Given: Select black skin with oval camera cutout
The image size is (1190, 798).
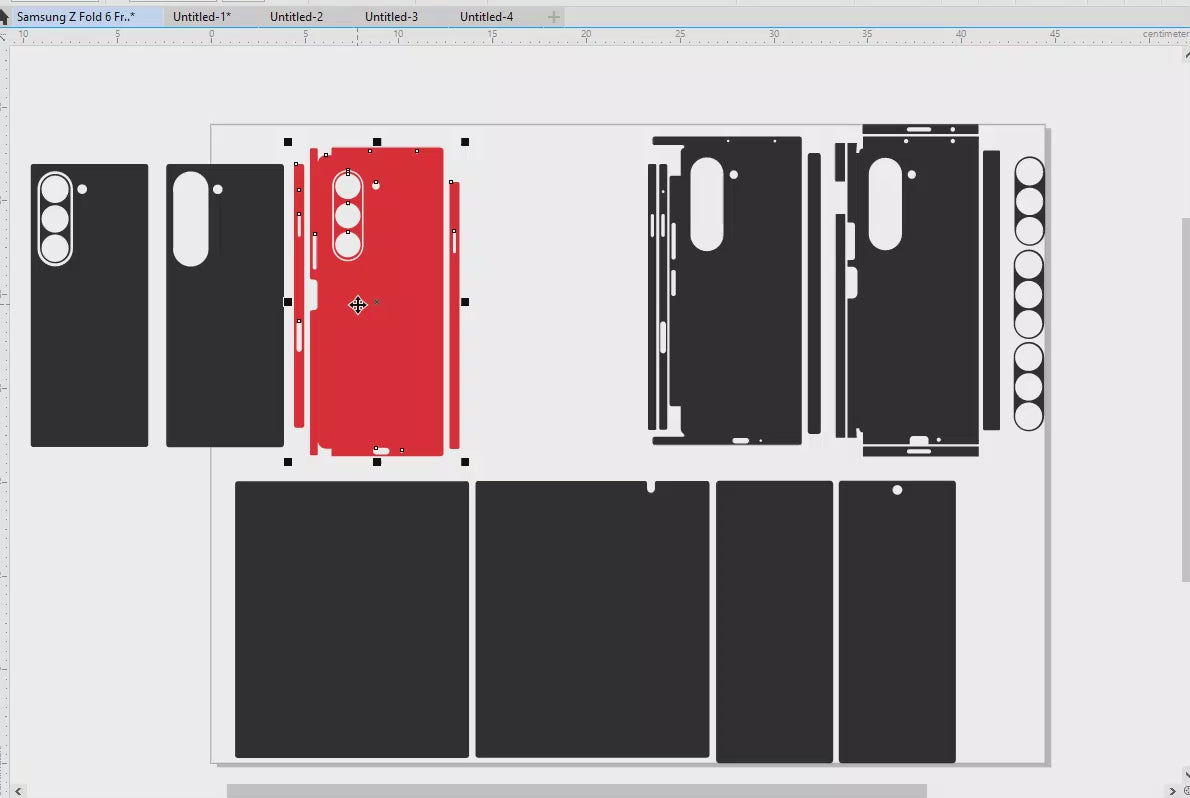Looking at the screenshot, I should coord(225,305).
